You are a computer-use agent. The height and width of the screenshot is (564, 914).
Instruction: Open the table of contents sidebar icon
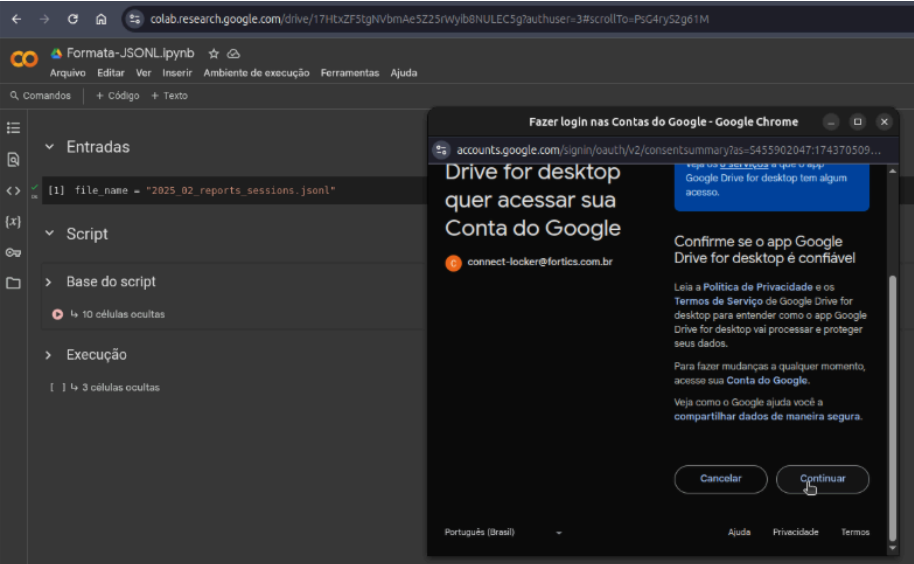tap(13, 128)
